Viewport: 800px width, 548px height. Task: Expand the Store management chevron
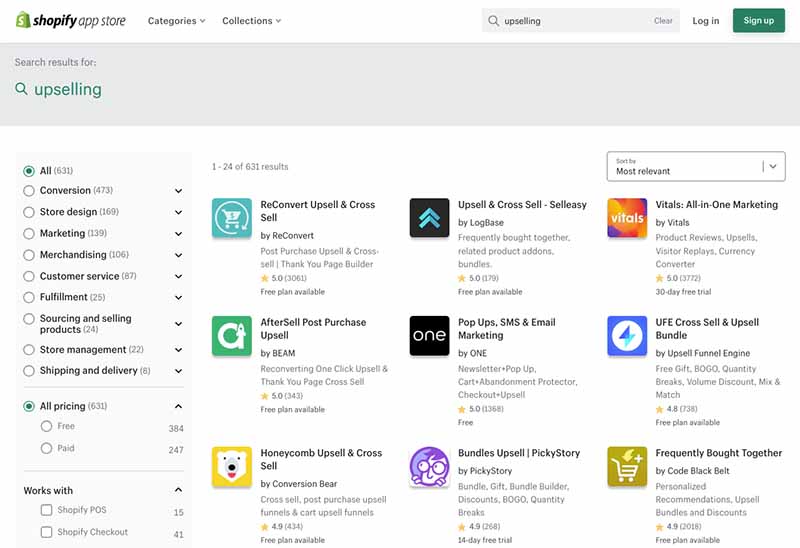pos(179,350)
